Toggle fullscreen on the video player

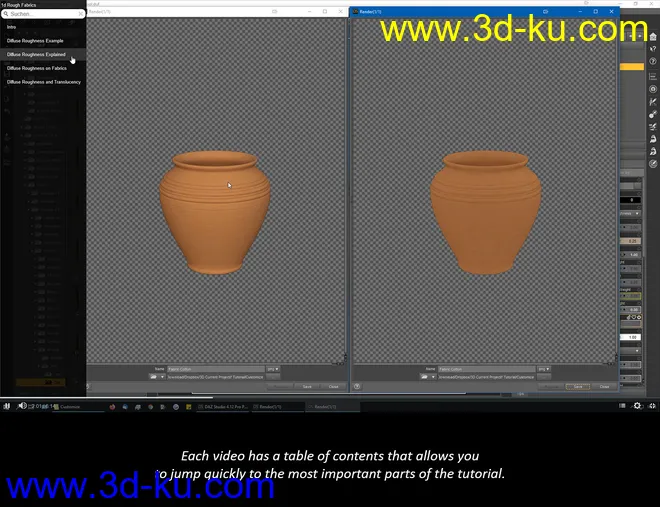coord(652,405)
